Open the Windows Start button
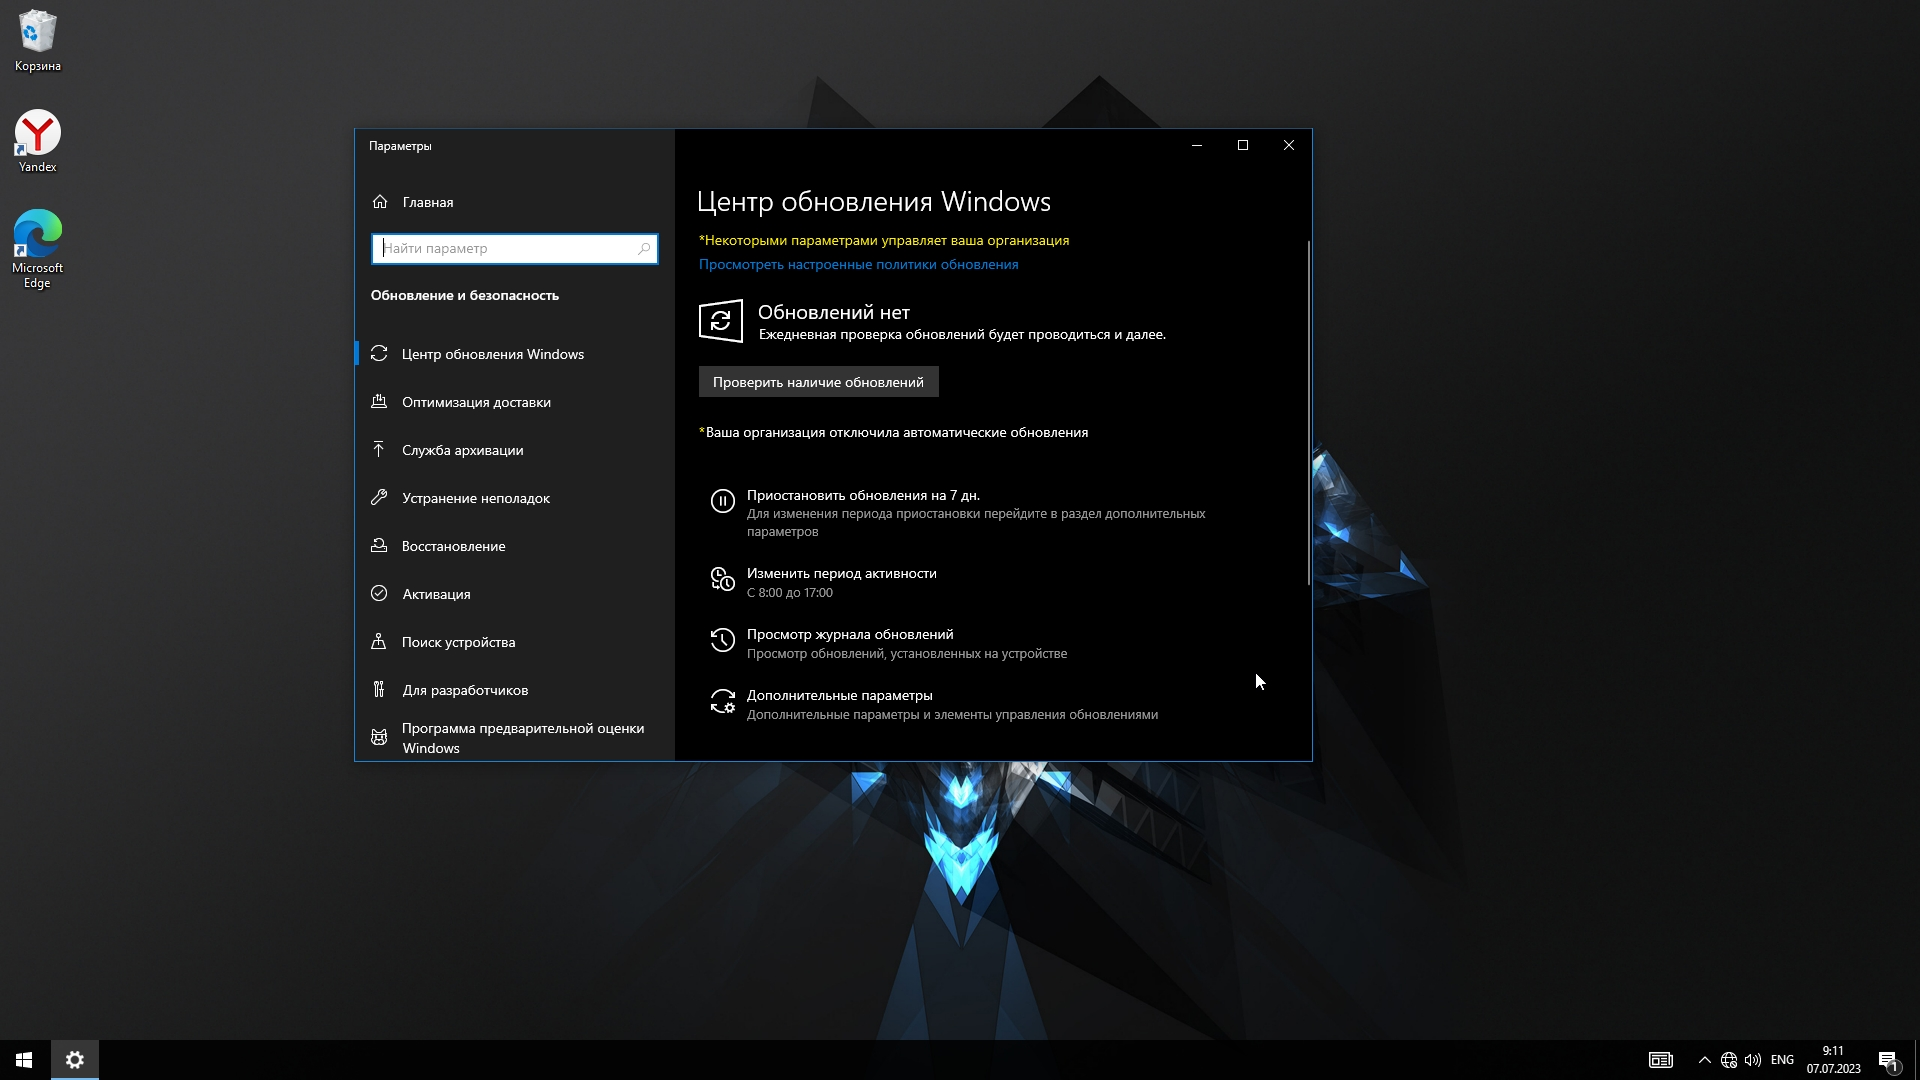This screenshot has height=1080, width=1920. (x=24, y=1060)
